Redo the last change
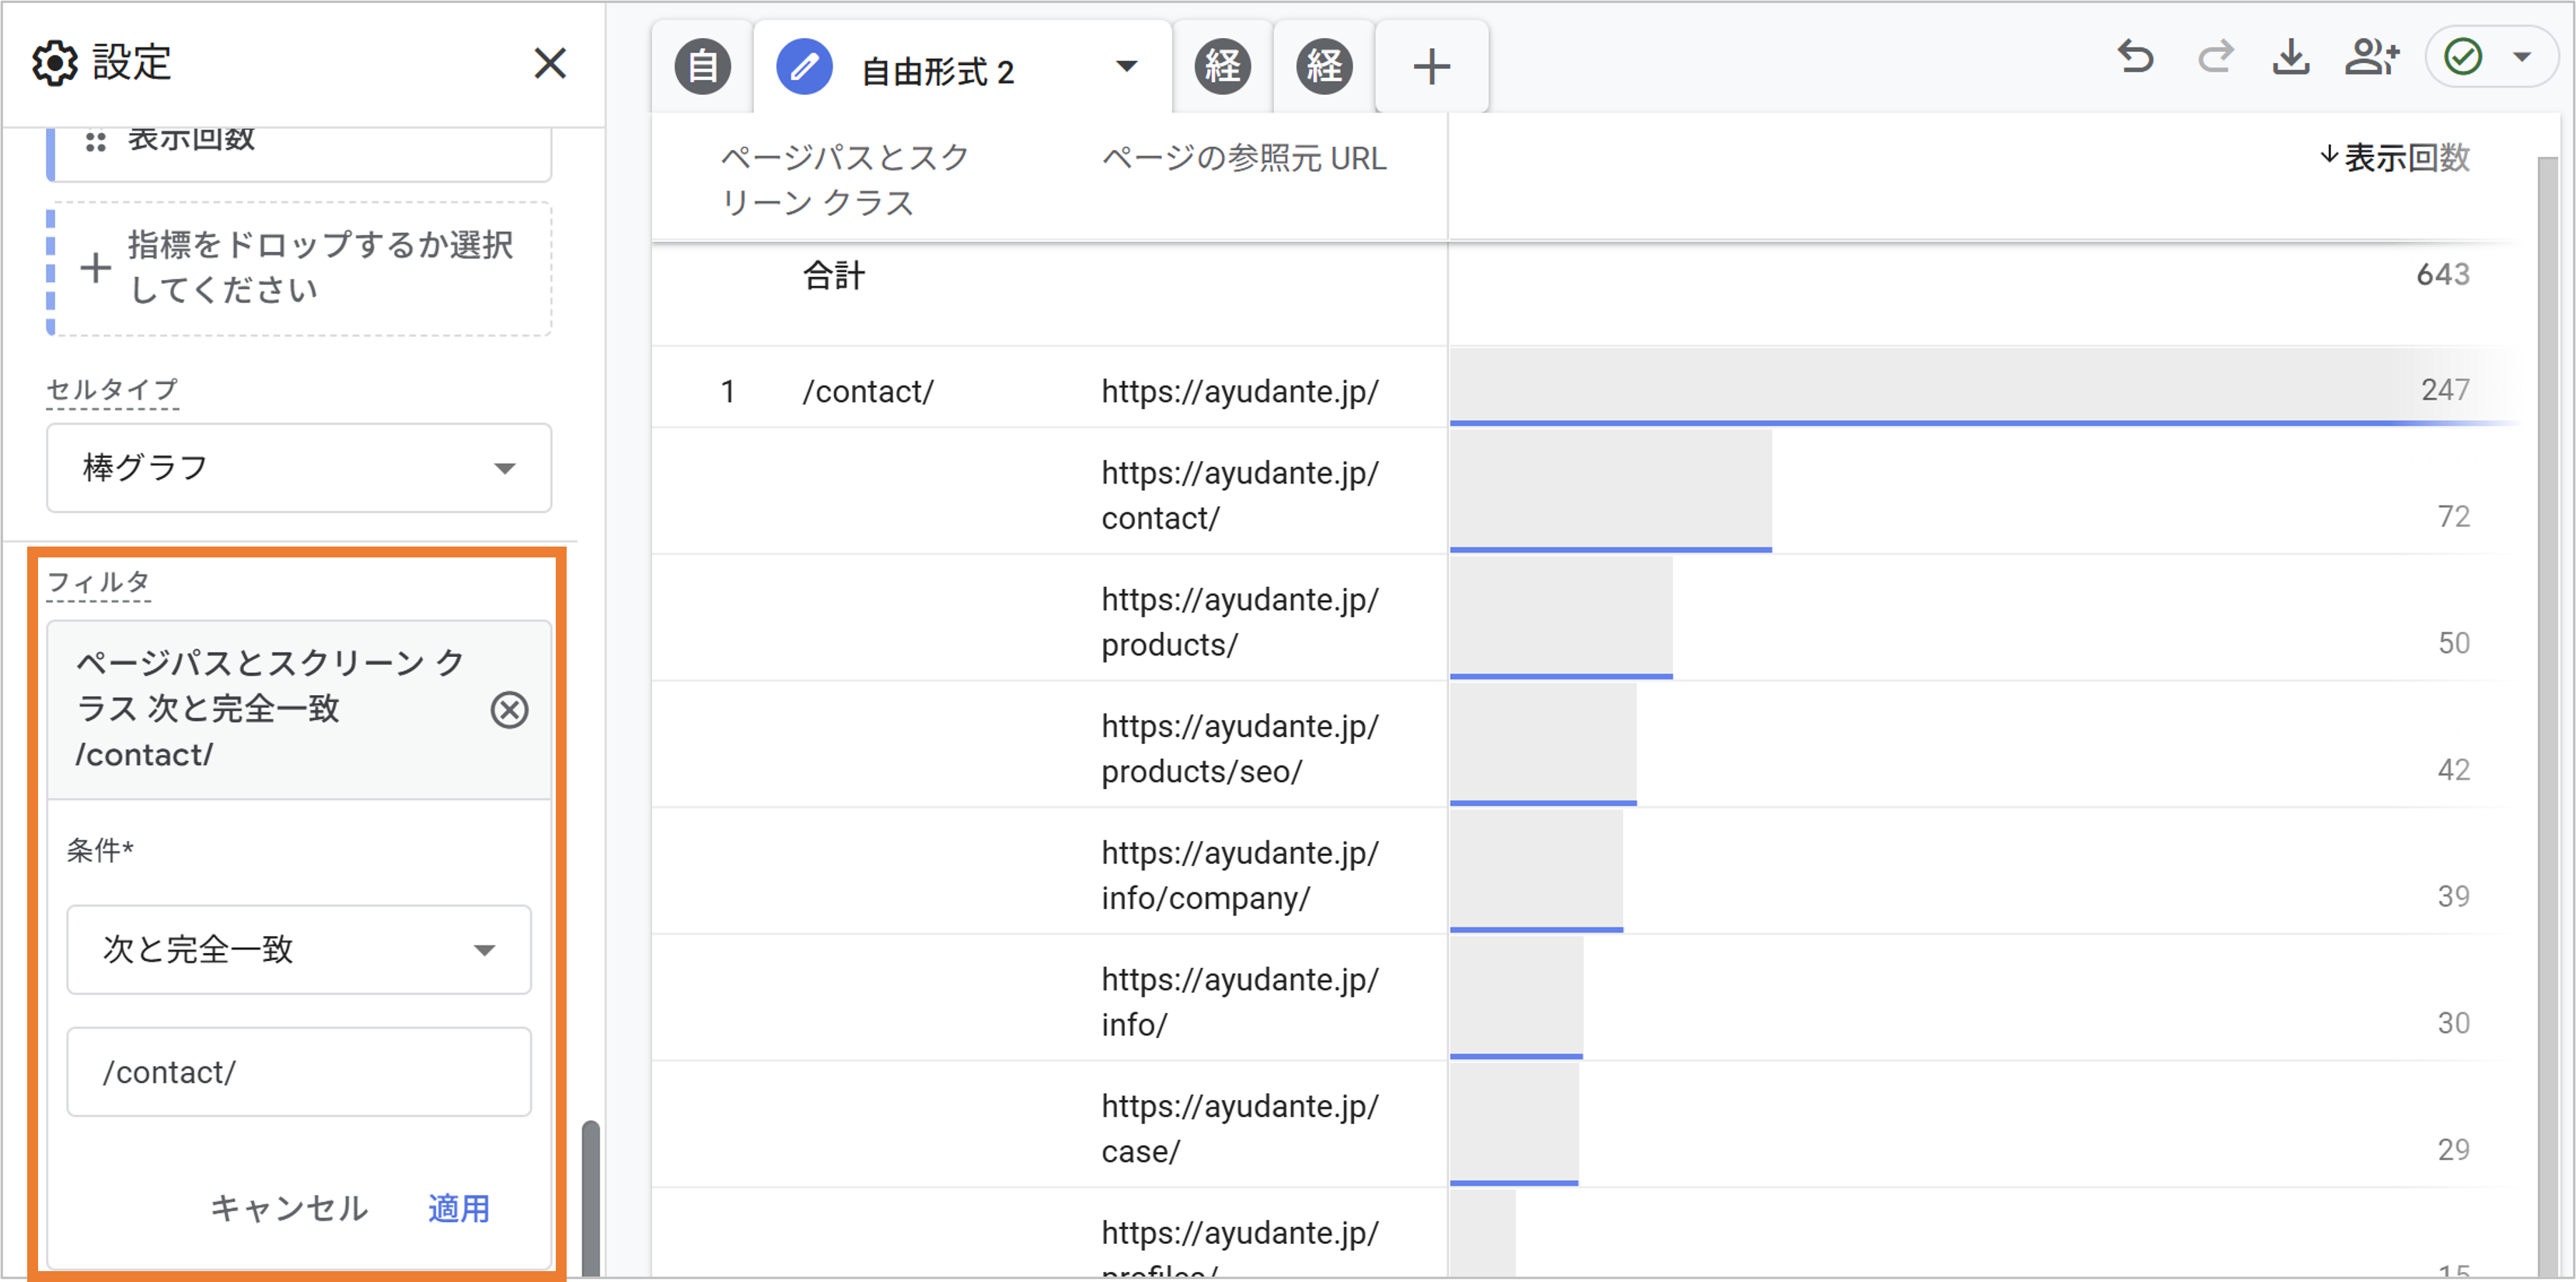Image resolution: width=2576 pixels, height=1282 pixels. coord(2215,57)
